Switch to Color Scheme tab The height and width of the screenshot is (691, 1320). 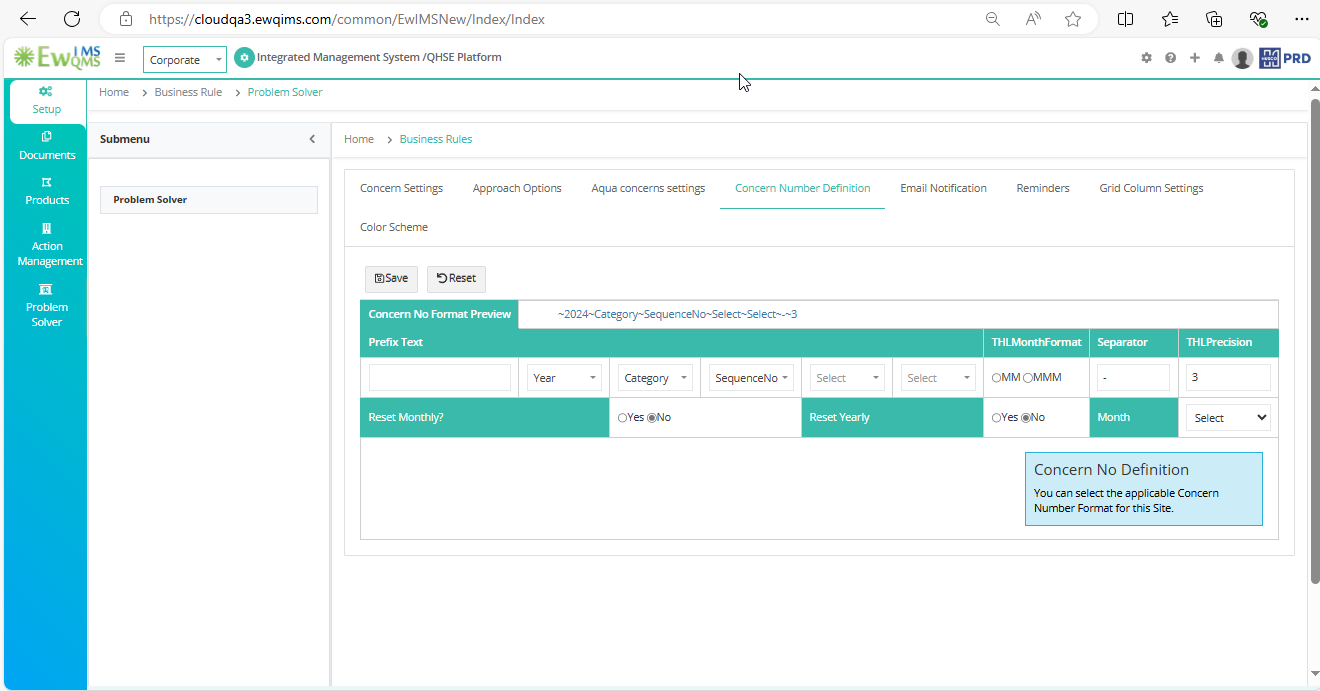tap(394, 227)
